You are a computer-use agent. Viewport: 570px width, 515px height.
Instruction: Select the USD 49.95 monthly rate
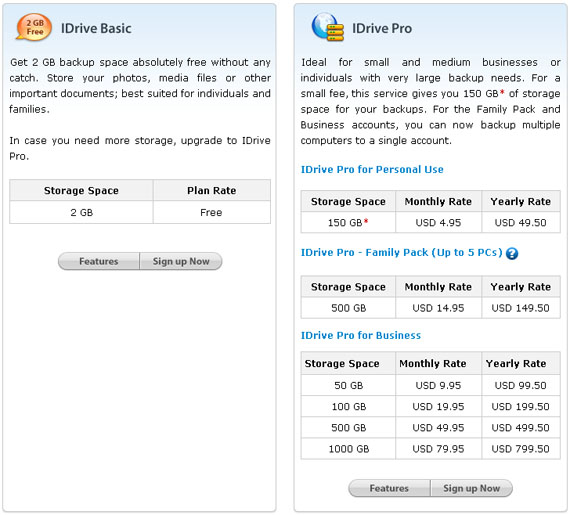(438, 427)
